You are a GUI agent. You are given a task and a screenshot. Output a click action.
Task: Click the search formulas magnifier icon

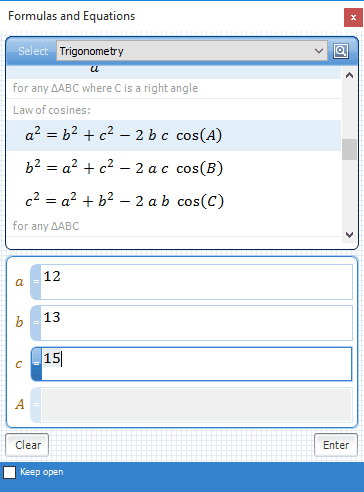point(341,51)
